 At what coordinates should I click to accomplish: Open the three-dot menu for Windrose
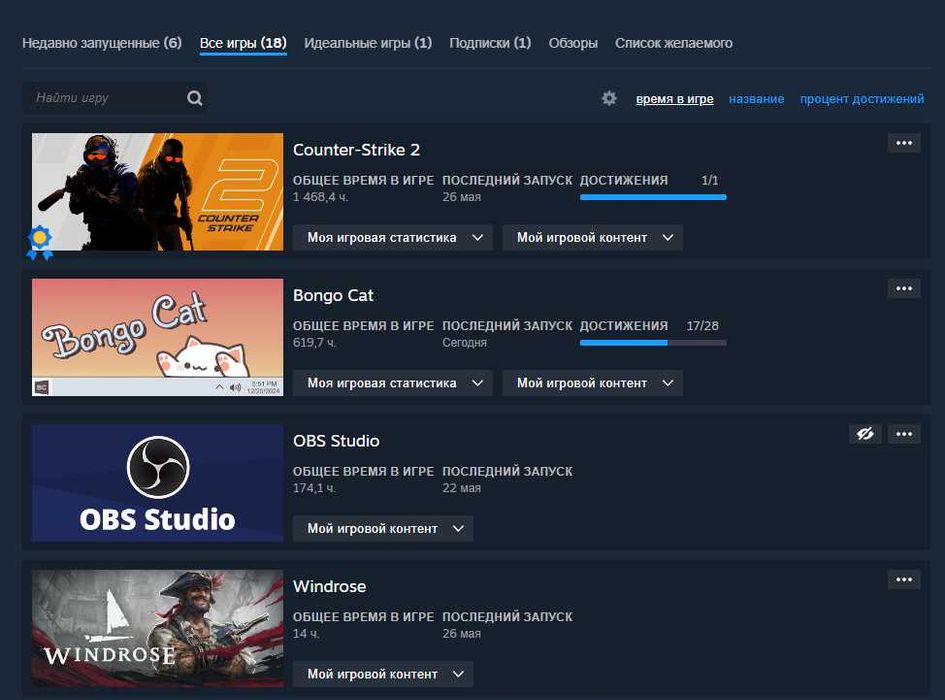903,579
